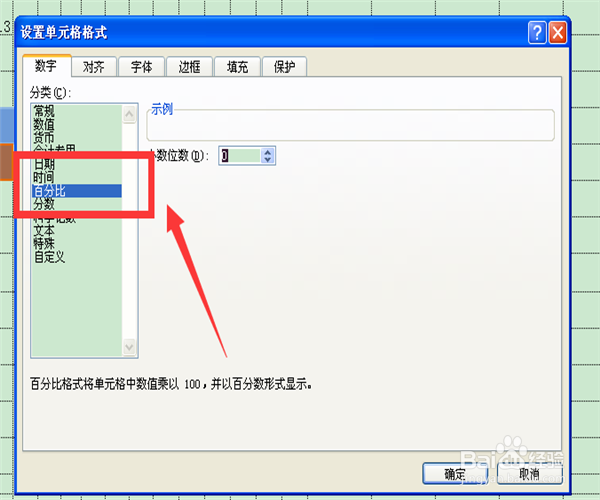Open the 字体 tab
The height and width of the screenshot is (500, 600).
point(142,67)
